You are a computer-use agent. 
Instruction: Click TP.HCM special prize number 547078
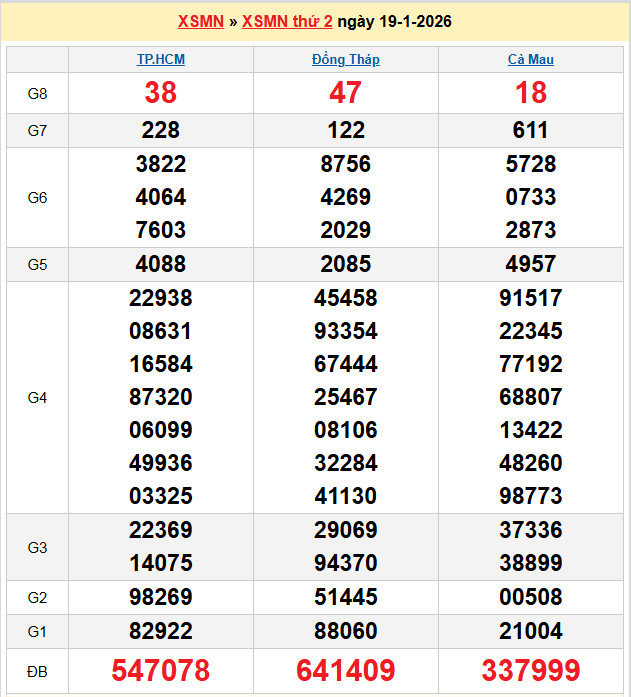(161, 670)
